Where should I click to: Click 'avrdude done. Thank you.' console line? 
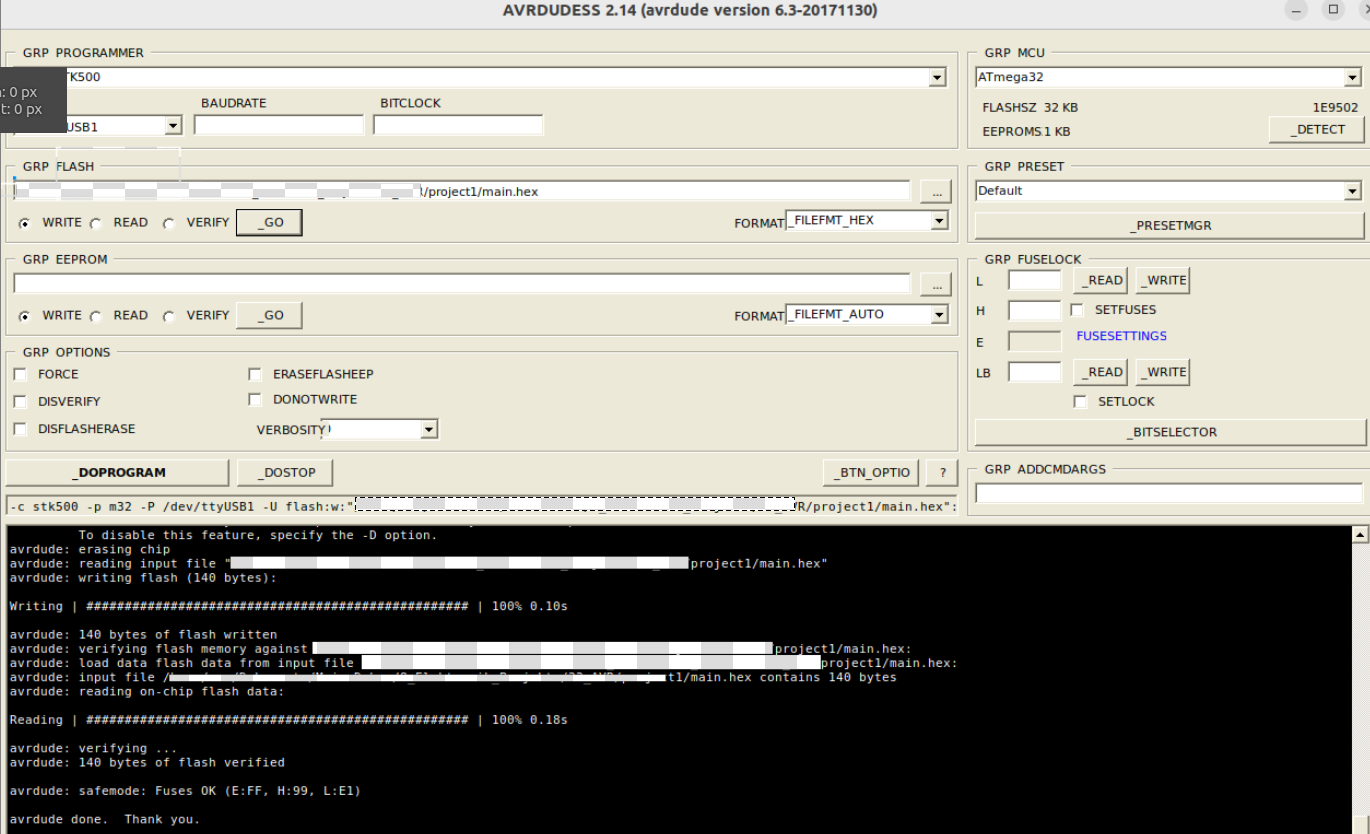point(105,819)
